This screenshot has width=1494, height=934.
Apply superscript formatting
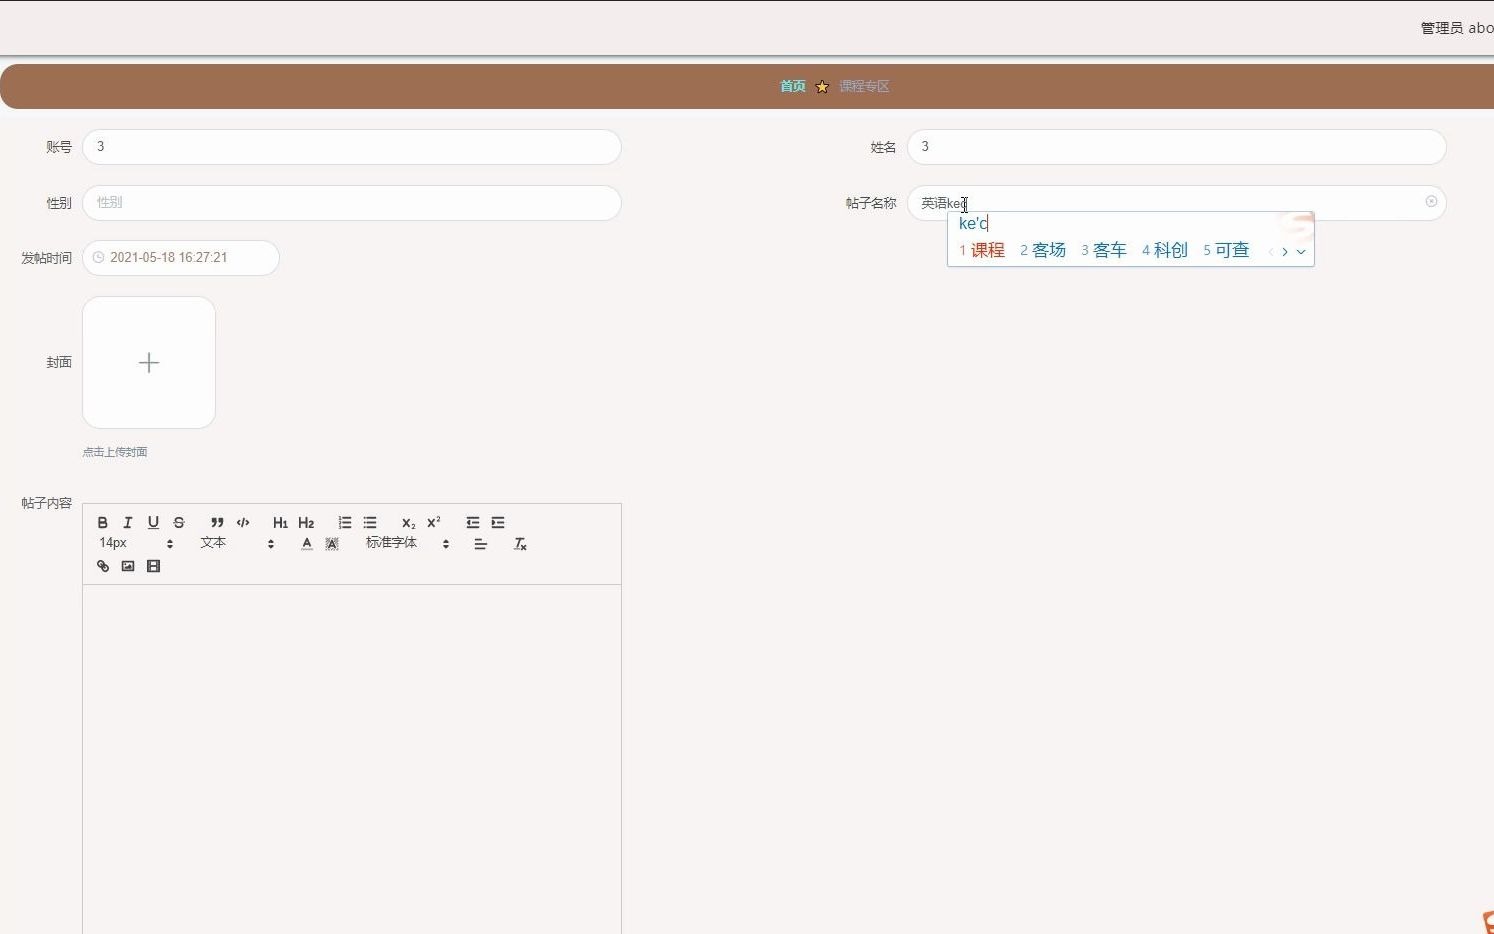click(434, 522)
